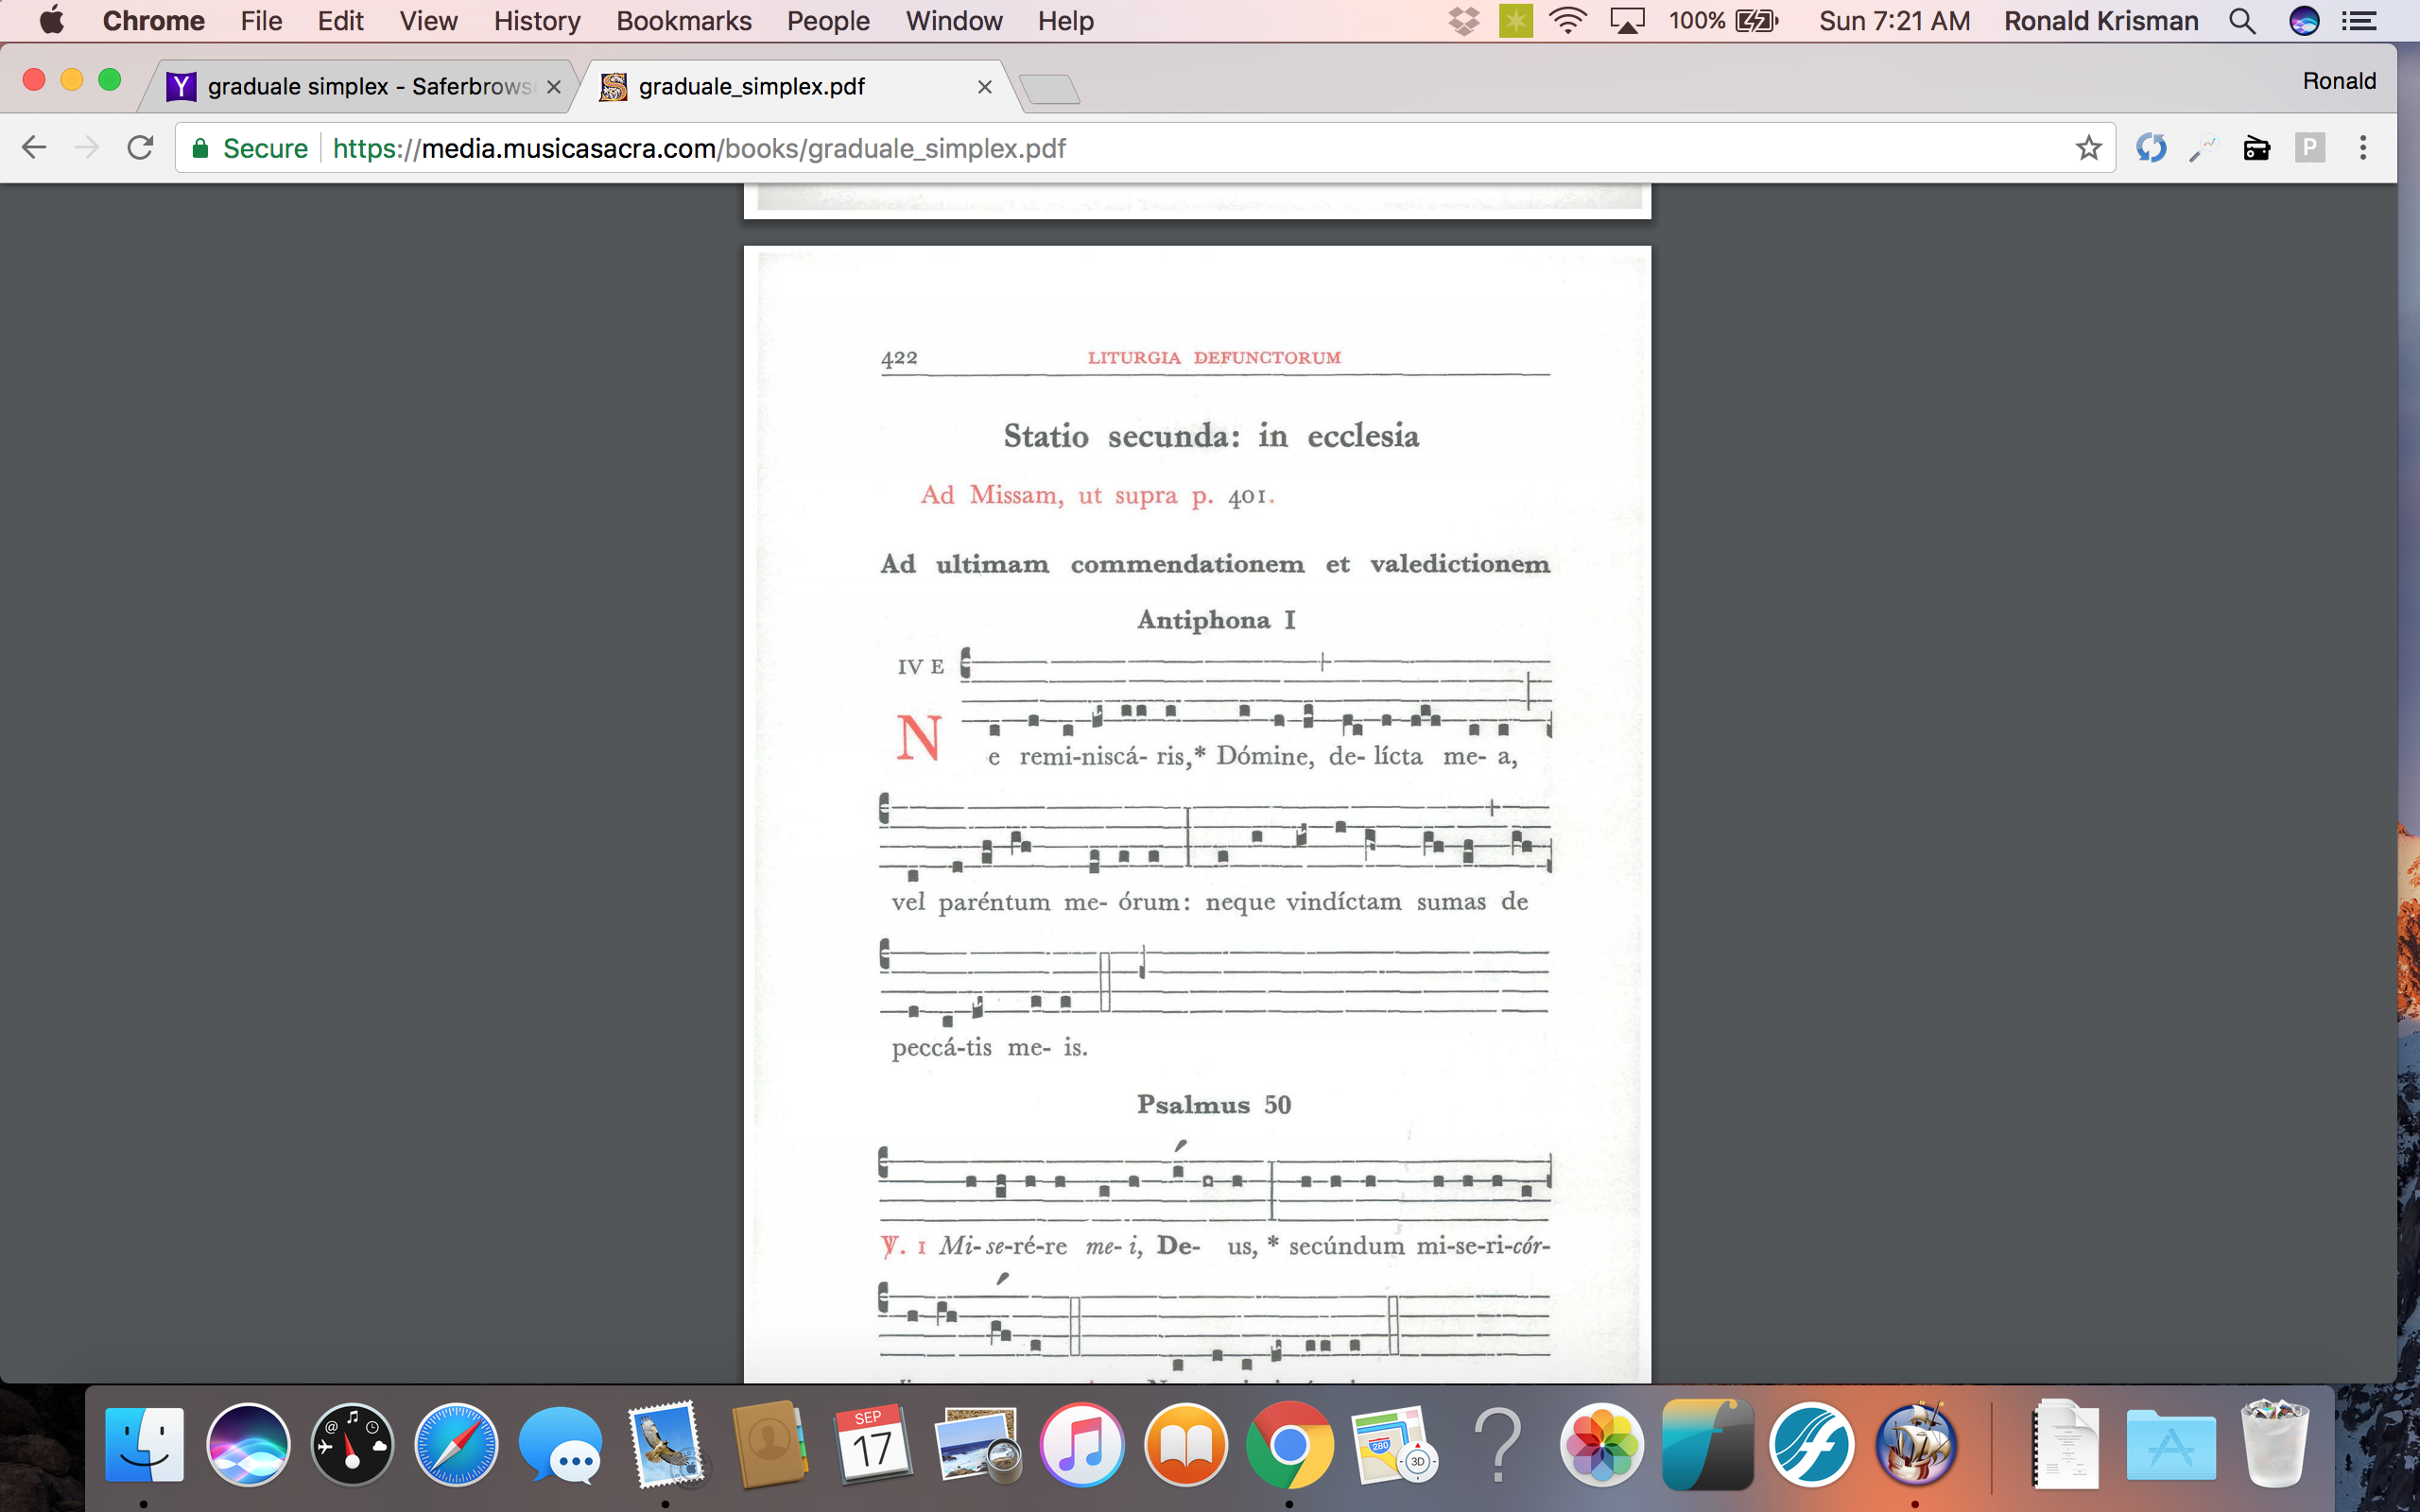Open Calendar showing Sep 17
The height and width of the screenshot is (1512, 2420).
click(x=872, y=1445)
